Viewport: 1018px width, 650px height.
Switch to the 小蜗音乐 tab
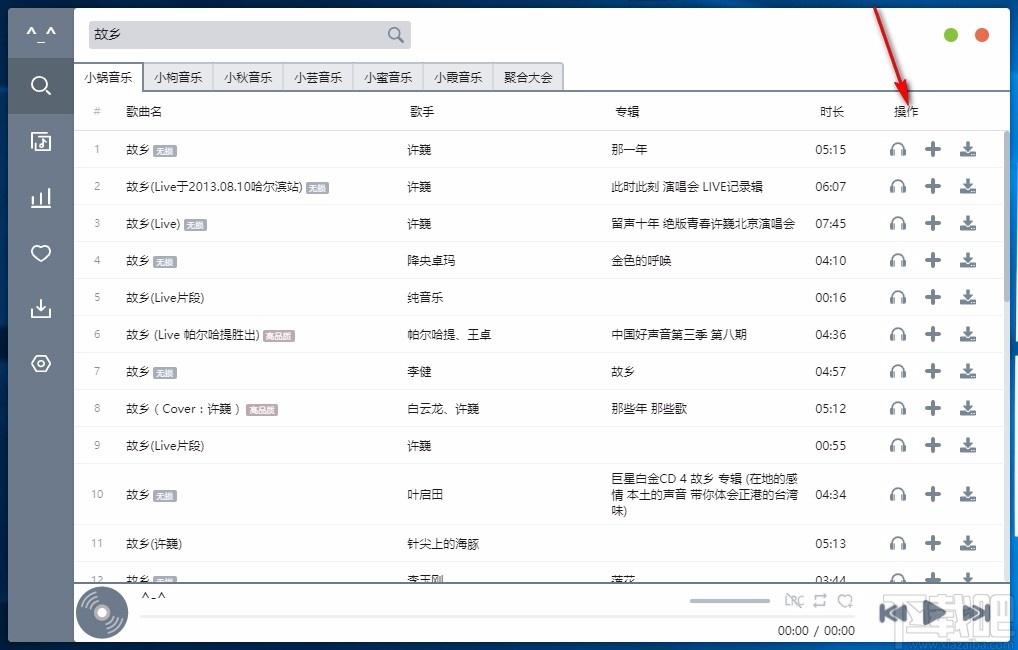pyautogui.click(x=108, y=77)
